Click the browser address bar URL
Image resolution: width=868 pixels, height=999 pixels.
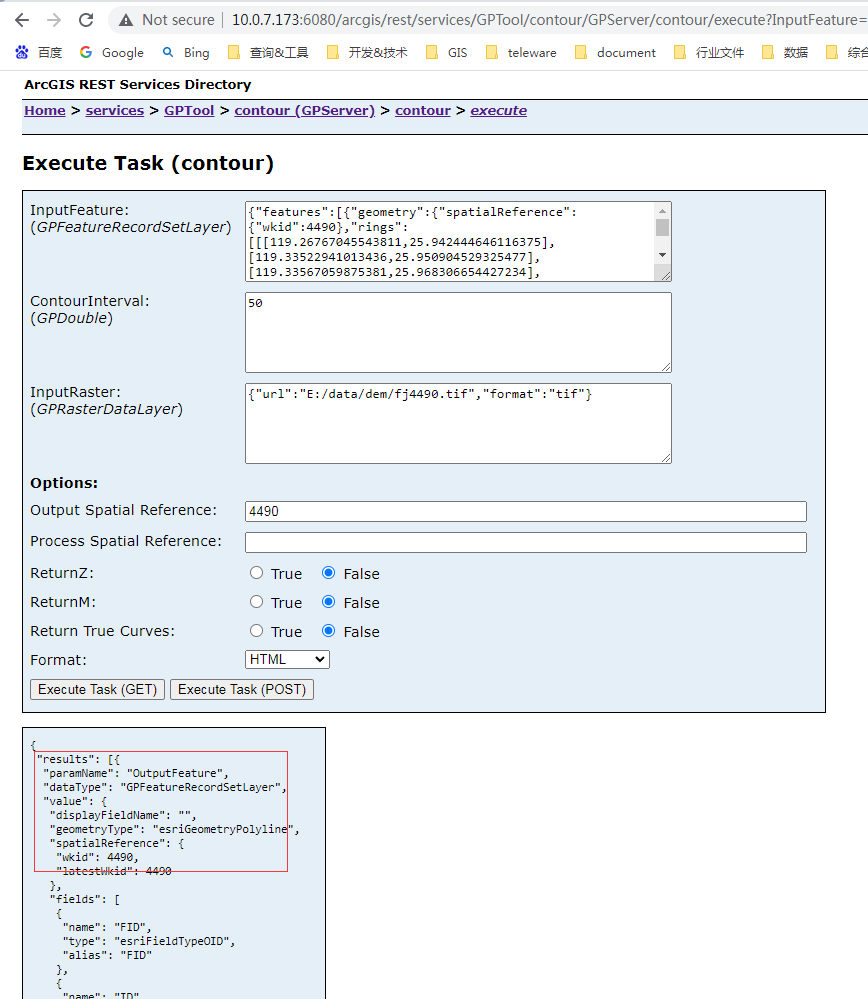(548, 20)
